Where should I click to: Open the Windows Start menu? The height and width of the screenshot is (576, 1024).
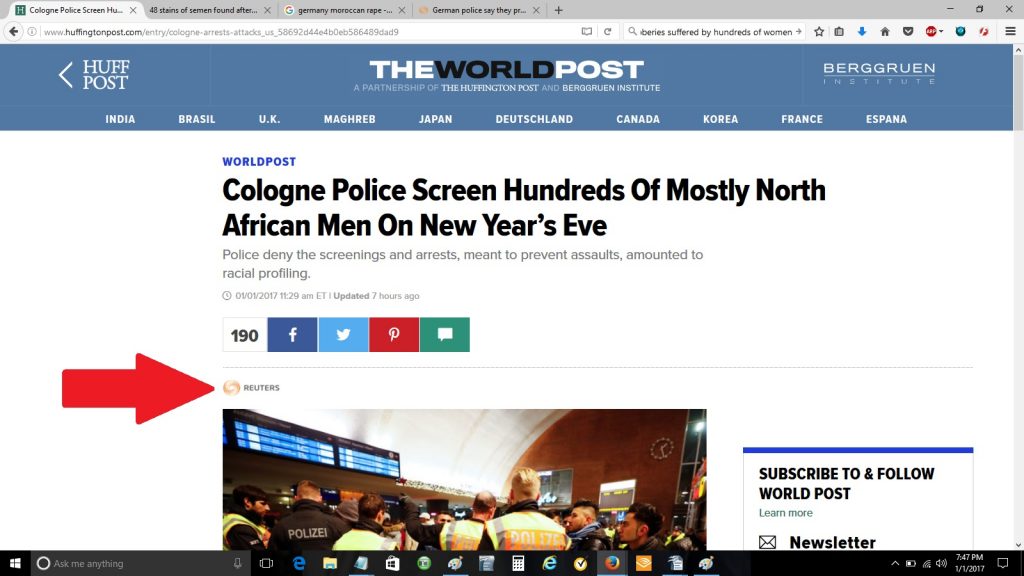(x=15, y=563)
